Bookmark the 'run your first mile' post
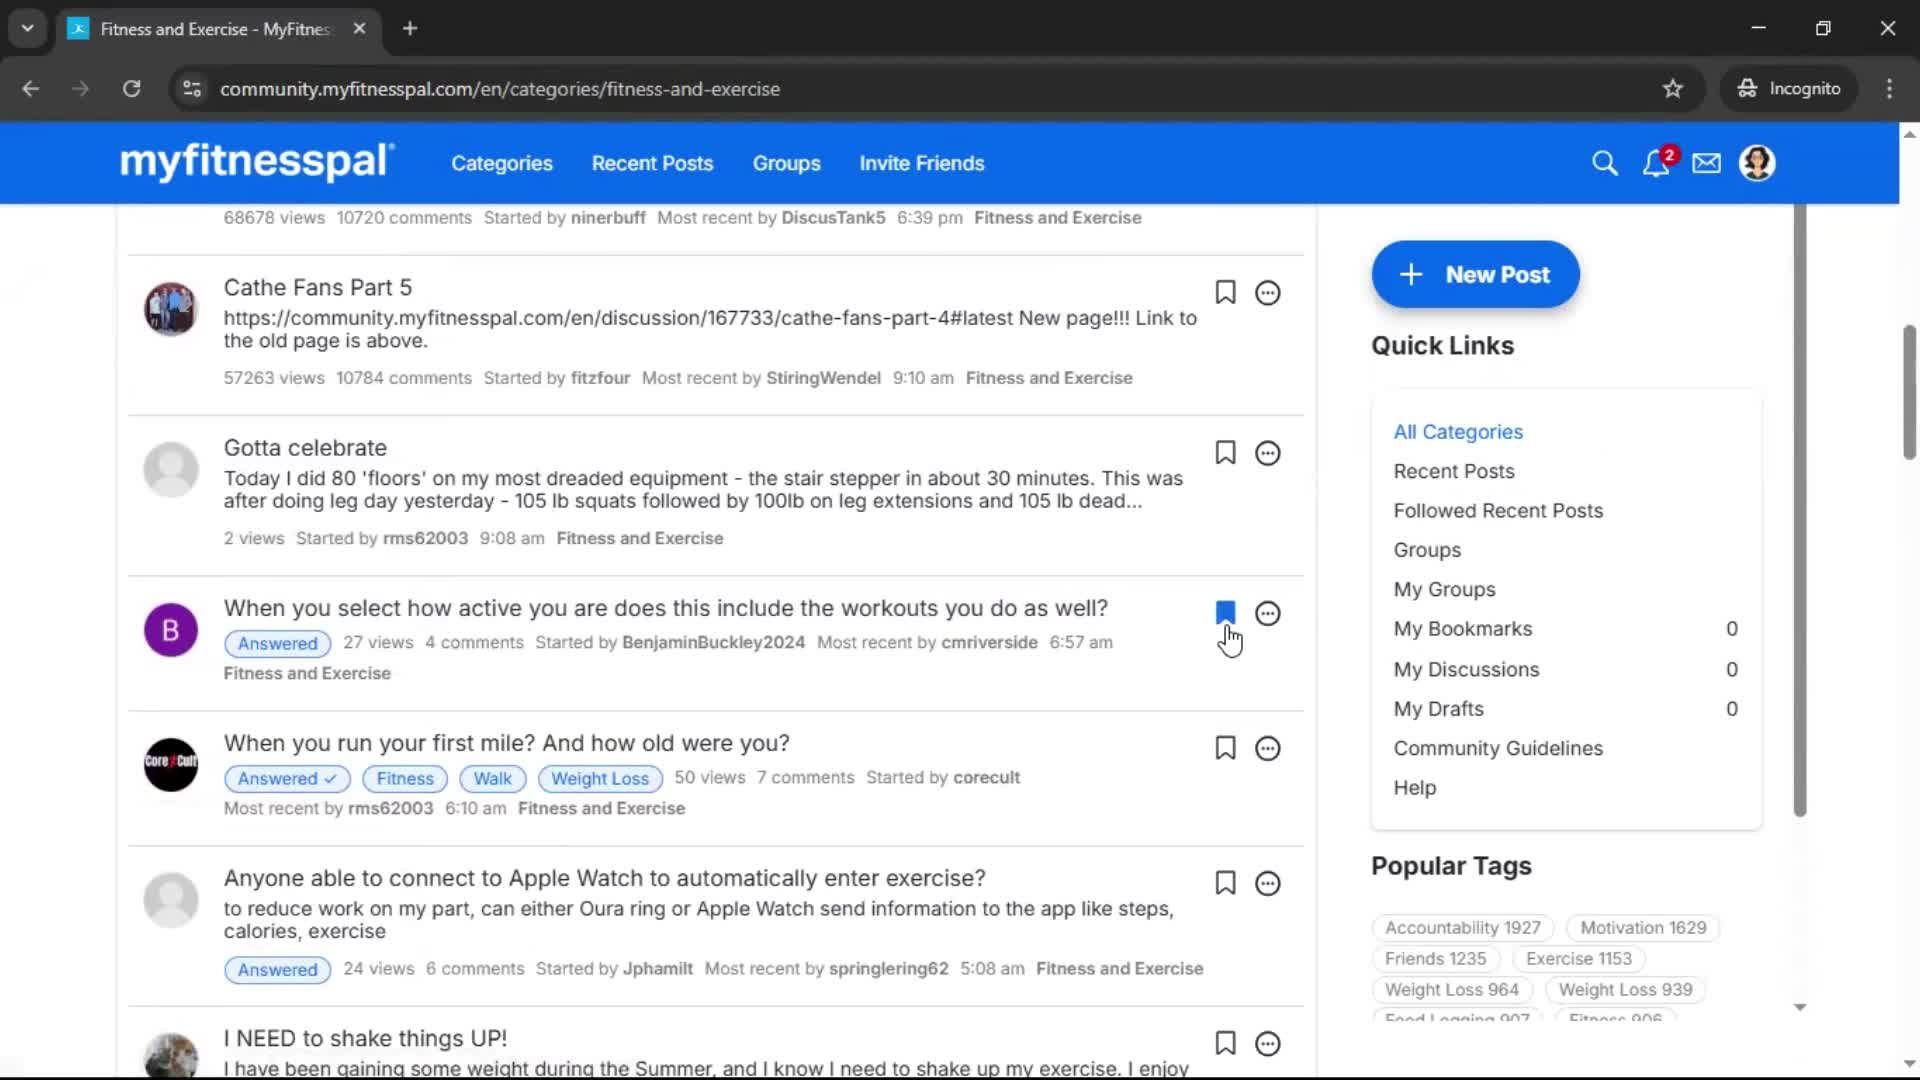The image size is (1920, 1080). click(1225, 747)
